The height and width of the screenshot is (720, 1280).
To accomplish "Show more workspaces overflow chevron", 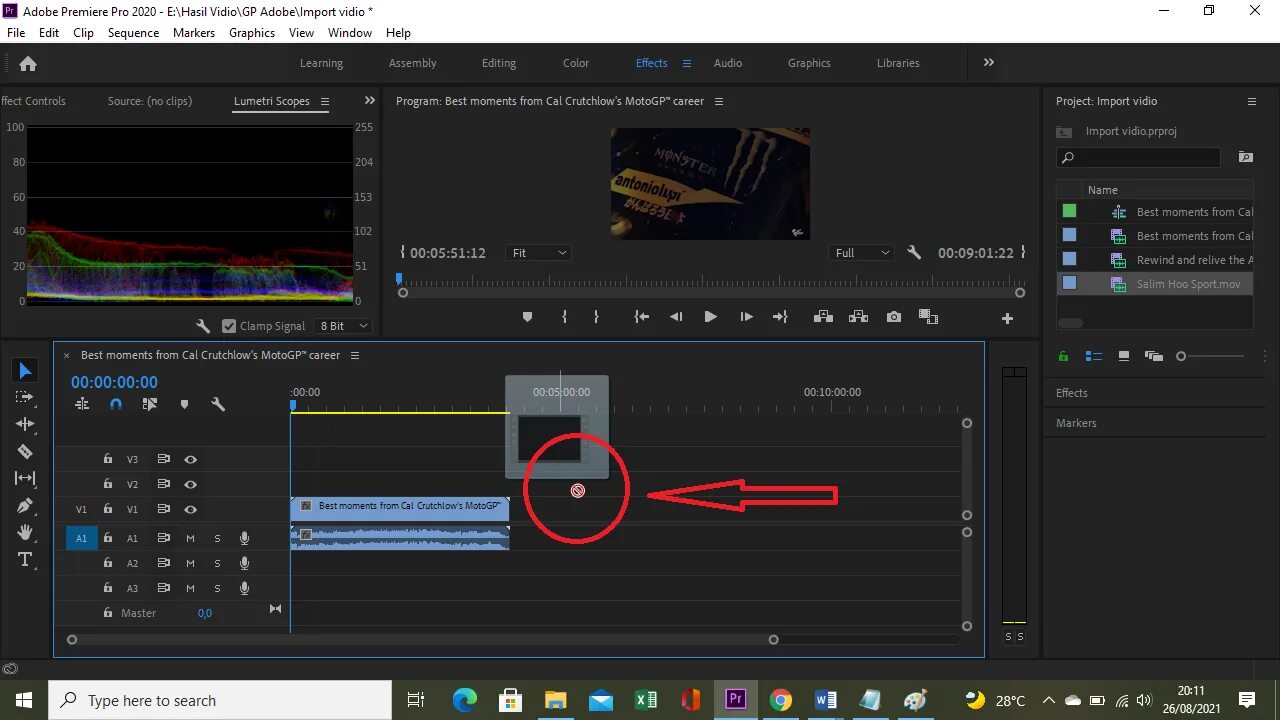I will [989, 62].
